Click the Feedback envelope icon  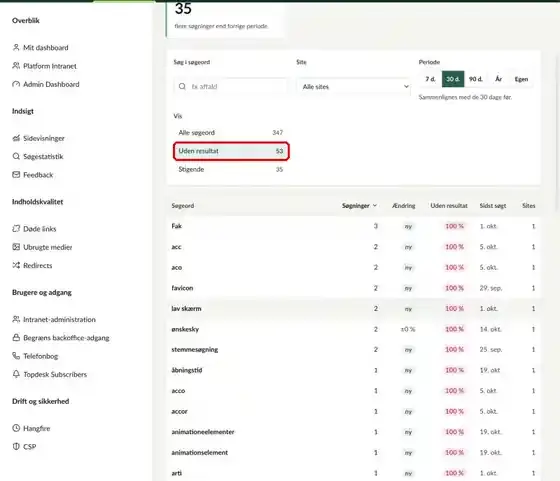click(x=16, y=175)
